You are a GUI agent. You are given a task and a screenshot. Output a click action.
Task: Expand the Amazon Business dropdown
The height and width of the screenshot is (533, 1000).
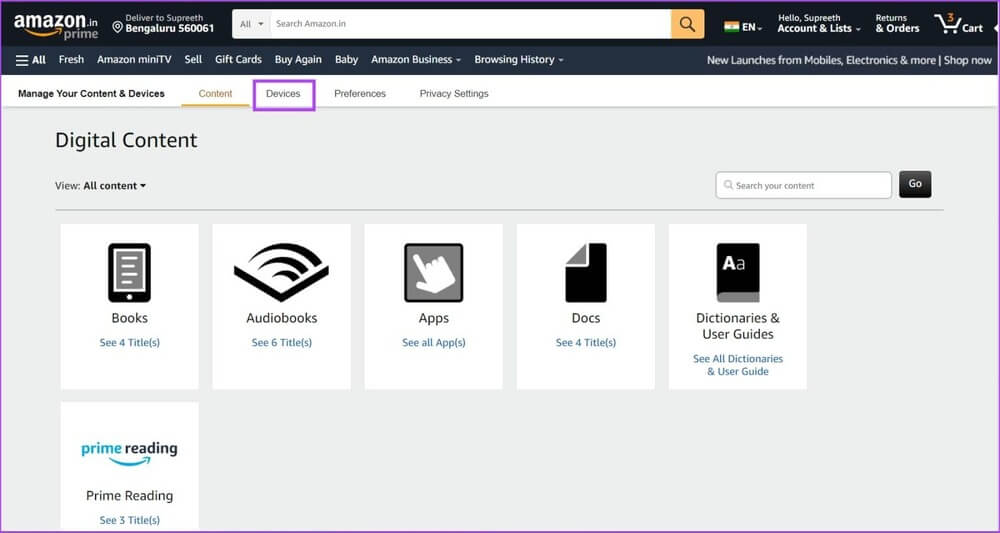[416, 60]
